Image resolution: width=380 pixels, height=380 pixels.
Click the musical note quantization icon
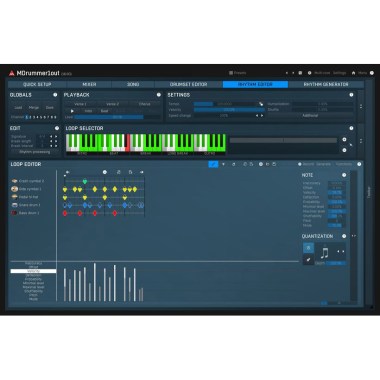324,253
